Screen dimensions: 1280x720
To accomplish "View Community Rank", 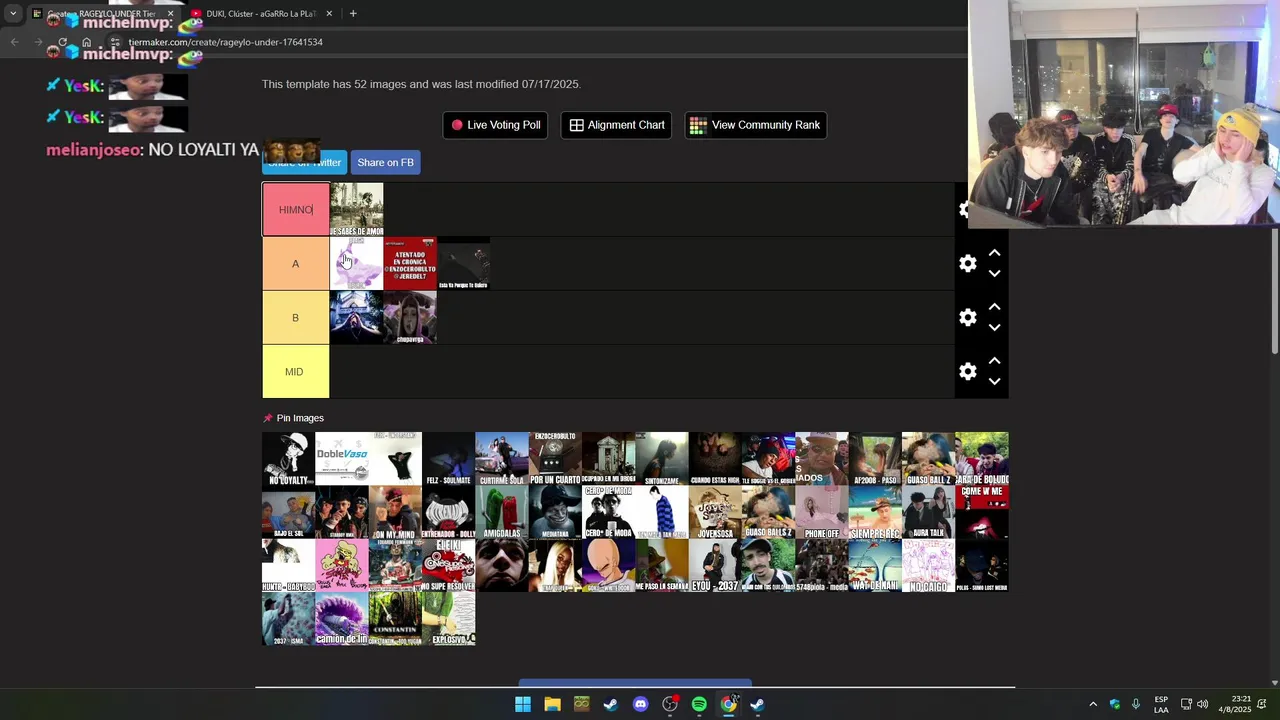I will (x=755, y=125).
